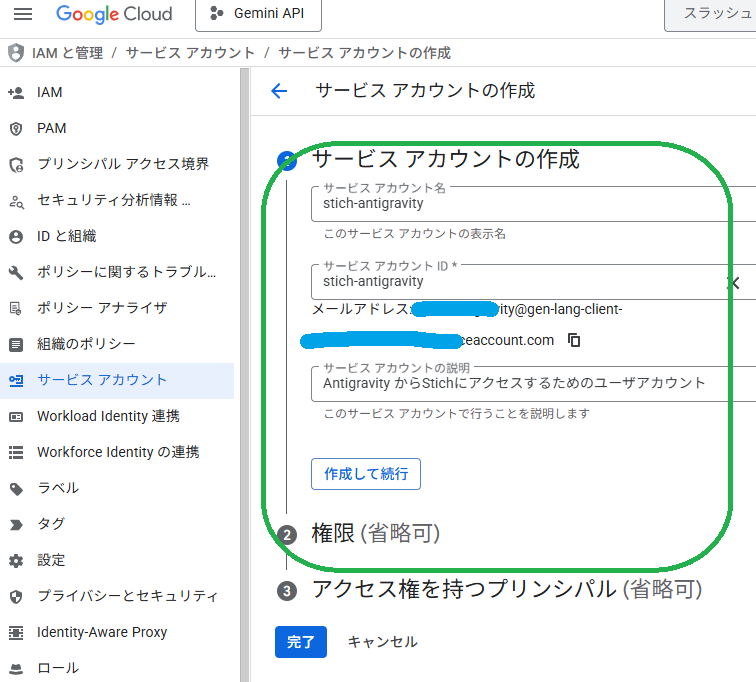Click the キャンセル button
This screenshot has width=756, height=682.
point(382,642)
